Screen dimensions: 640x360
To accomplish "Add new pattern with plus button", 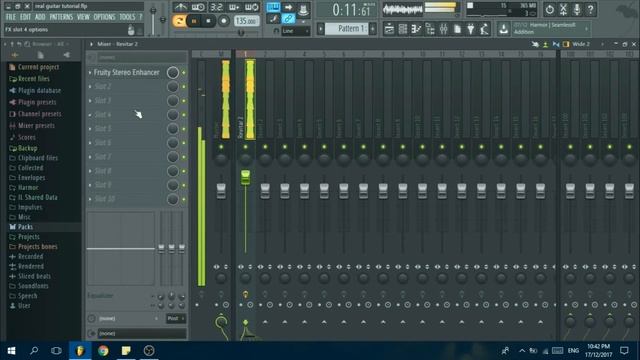I will coord(373,29).
